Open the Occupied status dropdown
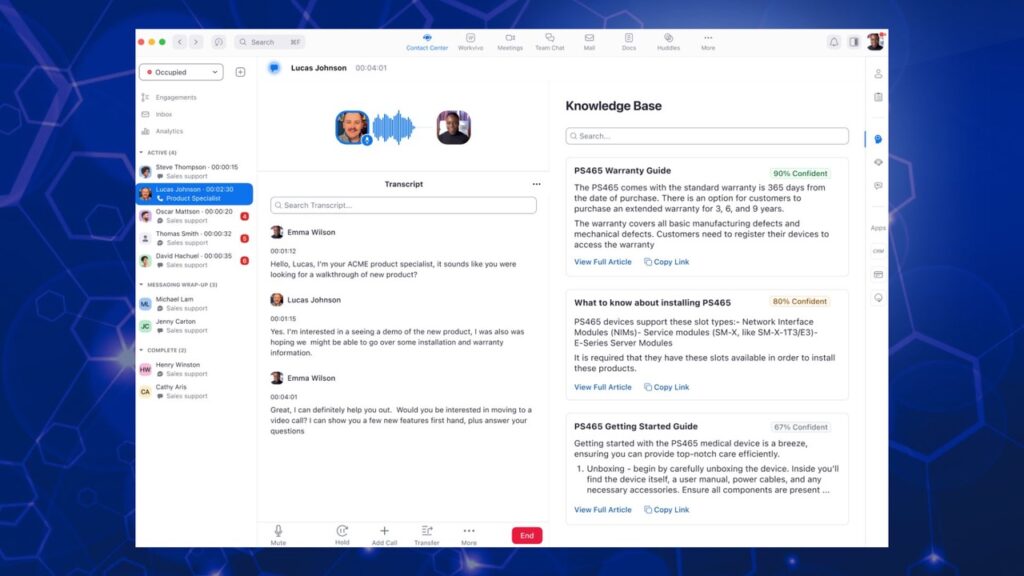Image resolution: width=1024 pixels, height=576 pixels. click(181, 72)
